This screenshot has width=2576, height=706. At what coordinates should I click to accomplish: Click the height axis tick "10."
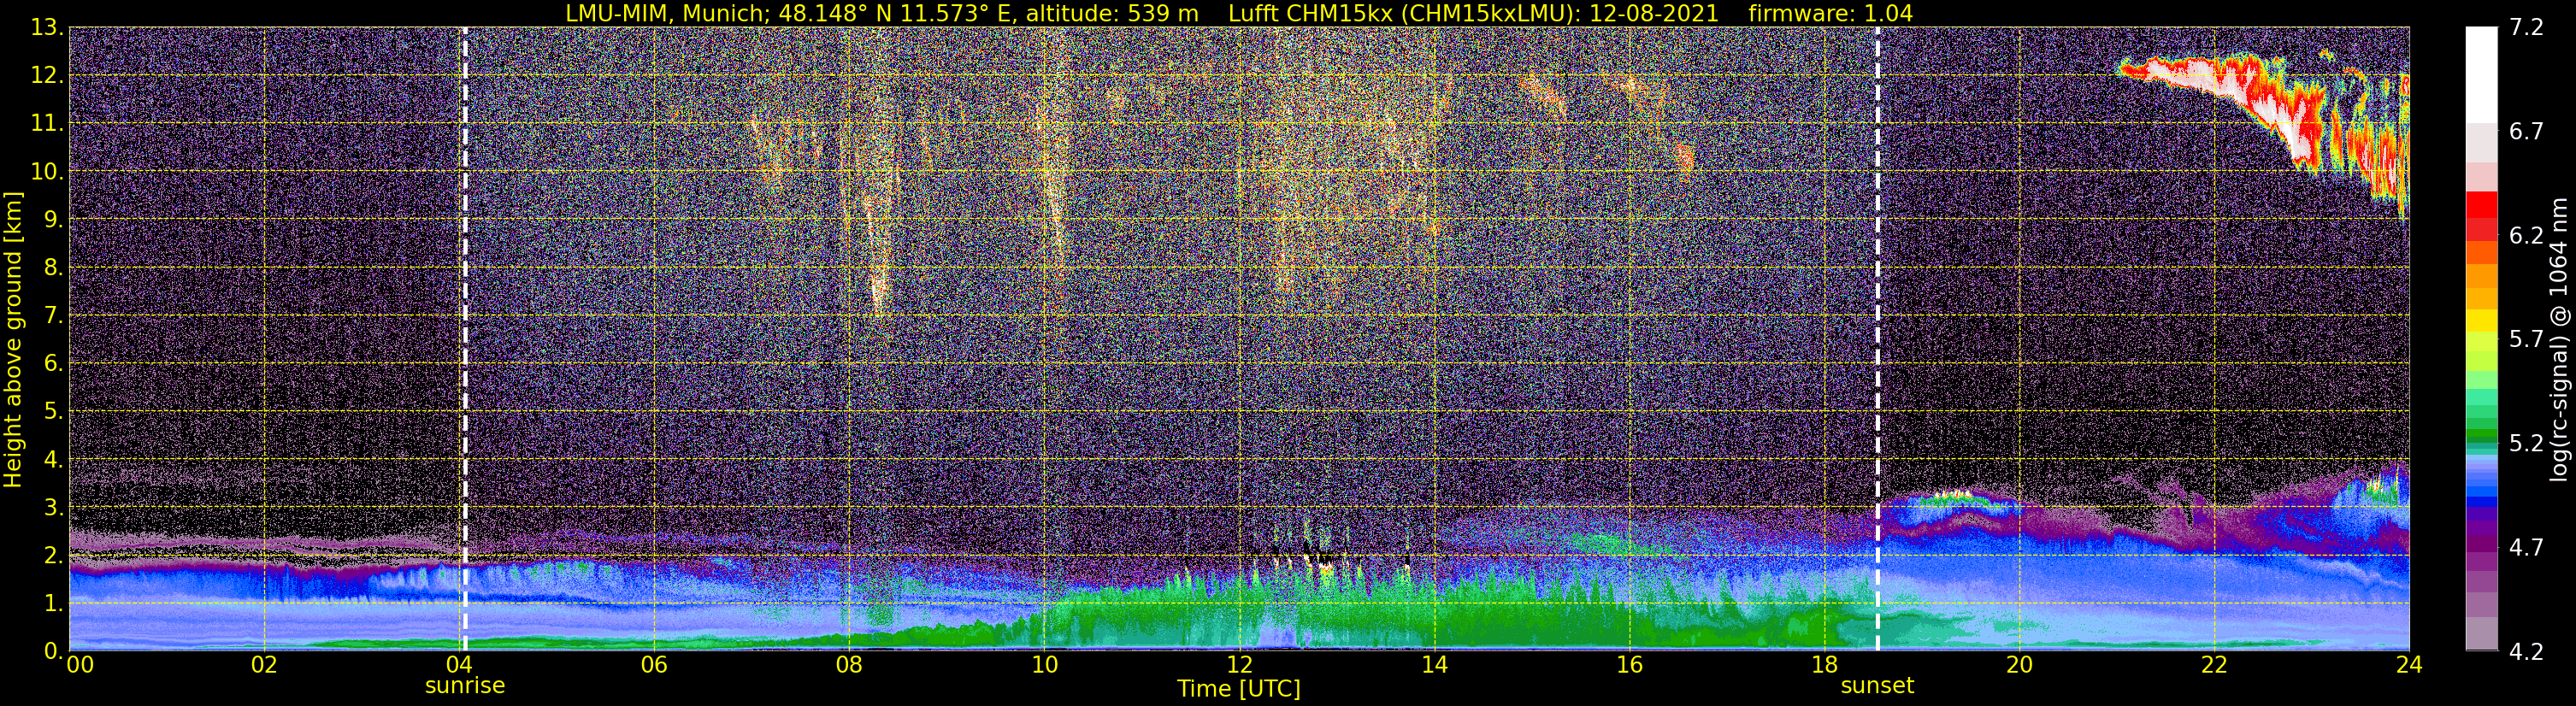click(x=47, y=171)
